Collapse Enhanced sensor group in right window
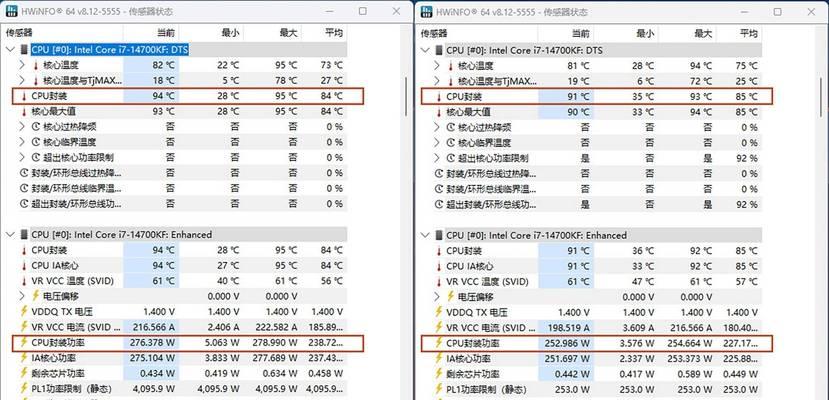The width and height of the screenshot is (829, 400). pos(425,235)
